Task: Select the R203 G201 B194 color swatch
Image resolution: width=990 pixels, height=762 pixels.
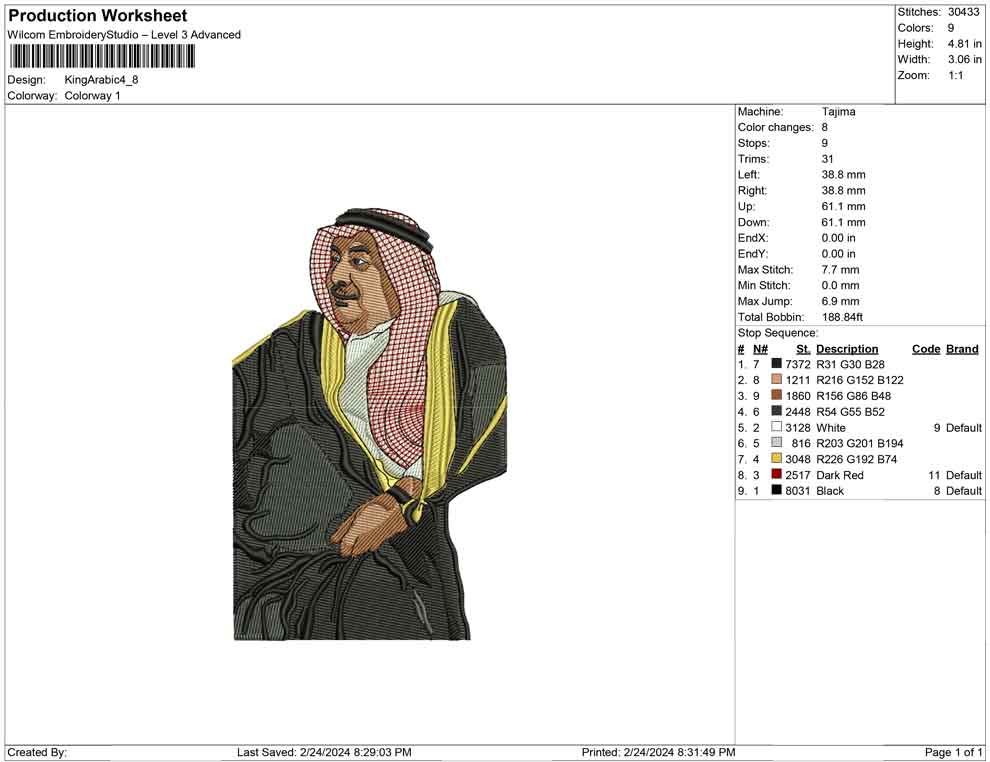Action: 777,443
